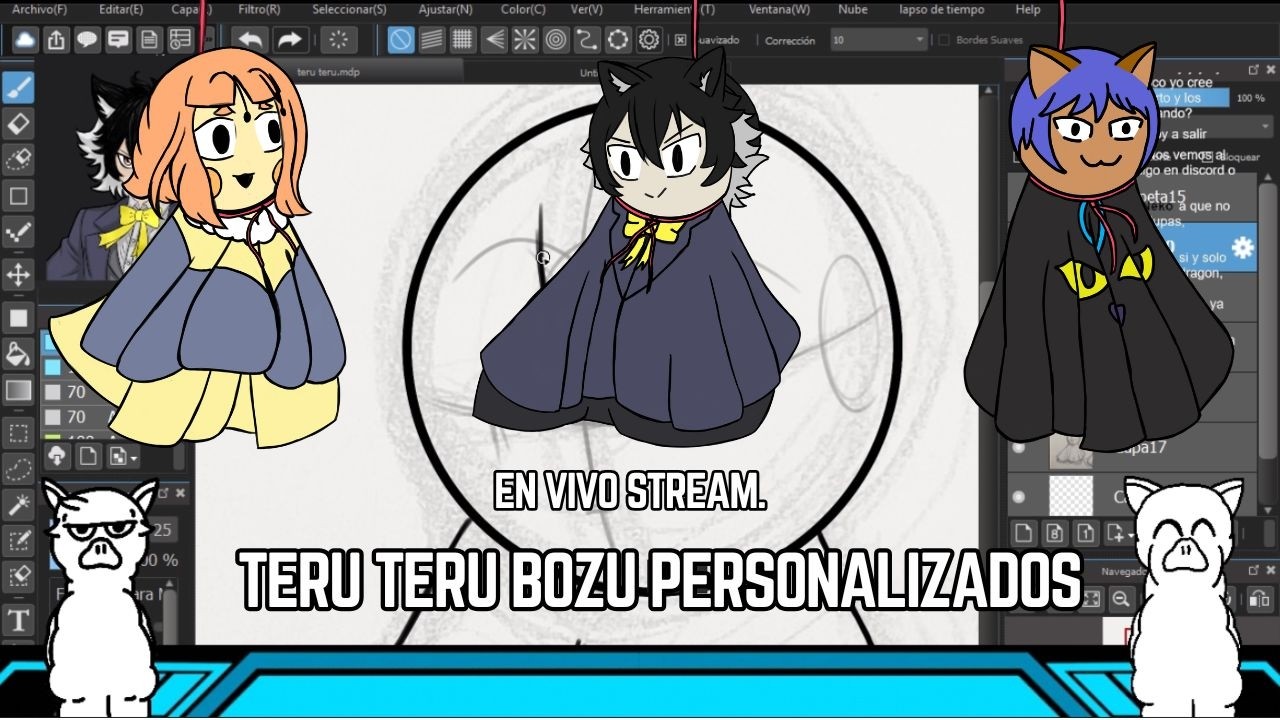Open the Color(C) menu

[523, 10]
